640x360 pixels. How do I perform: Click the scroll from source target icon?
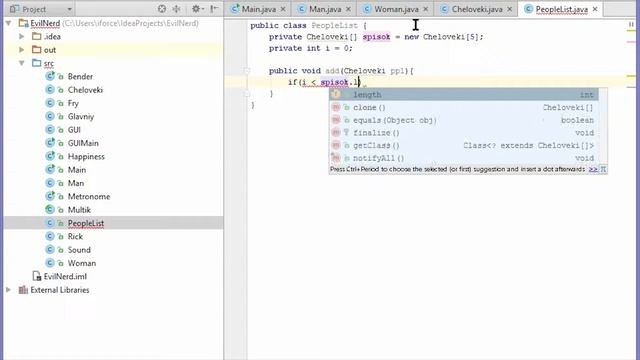tap(162, 9)
